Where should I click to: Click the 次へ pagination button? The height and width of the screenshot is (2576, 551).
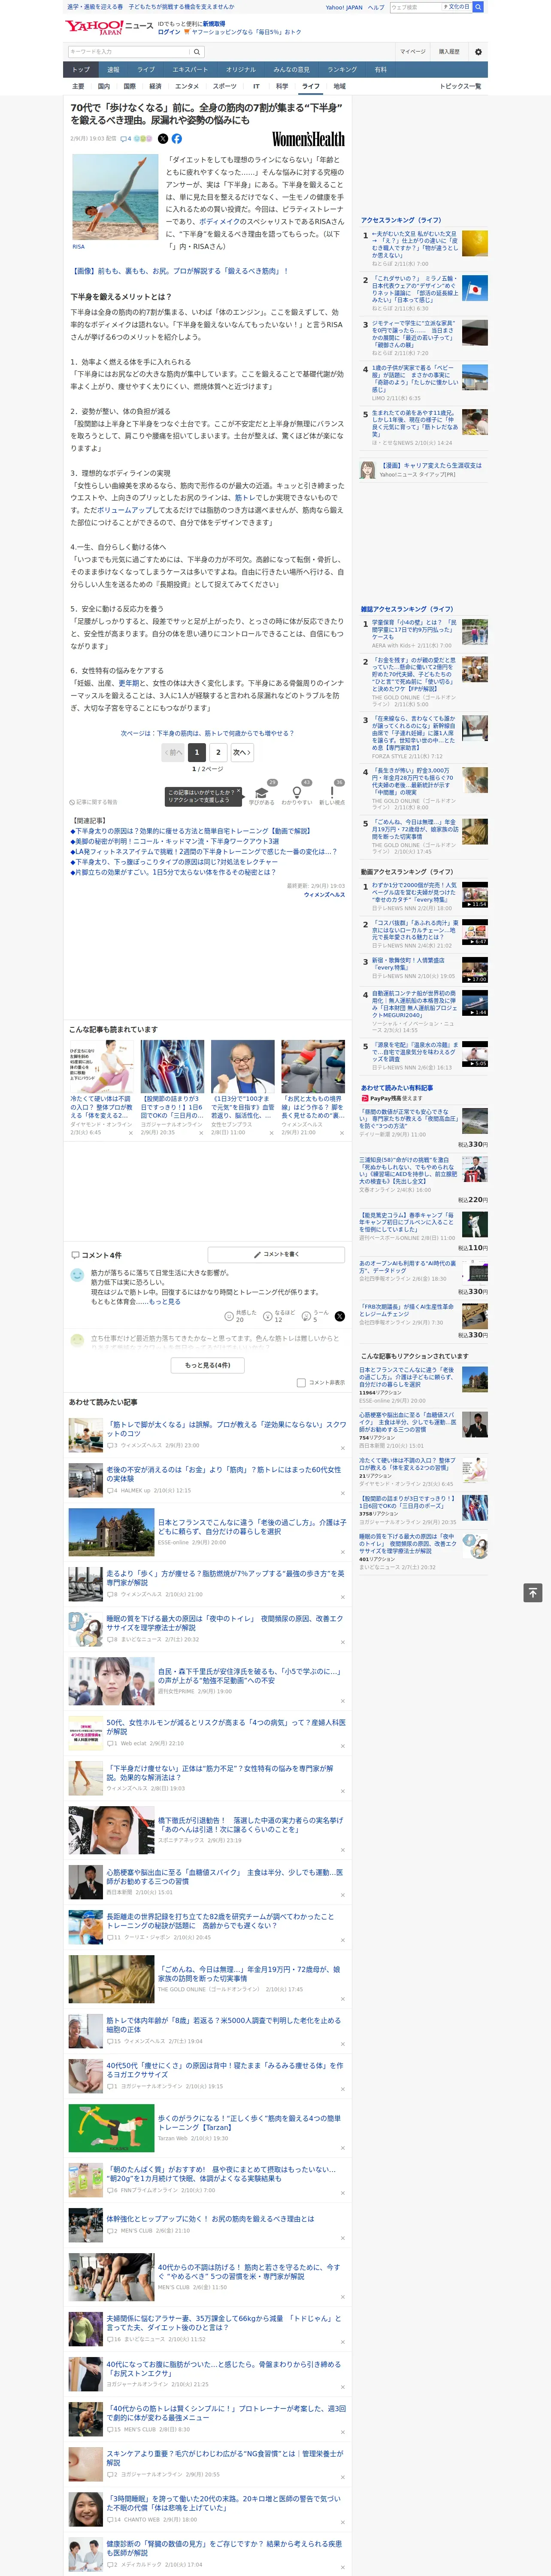[x=242, y=752]
